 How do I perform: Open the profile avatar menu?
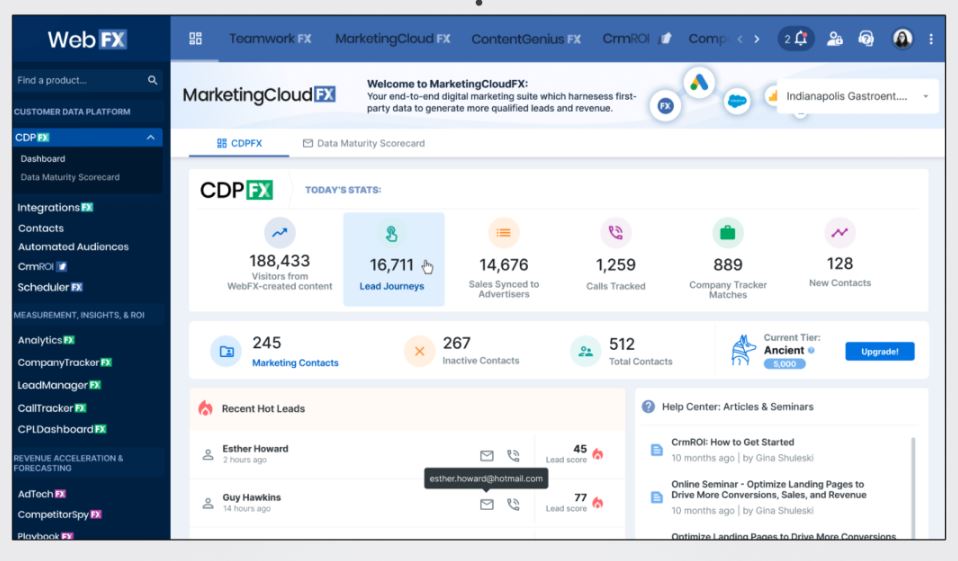[x=902, y=38]
